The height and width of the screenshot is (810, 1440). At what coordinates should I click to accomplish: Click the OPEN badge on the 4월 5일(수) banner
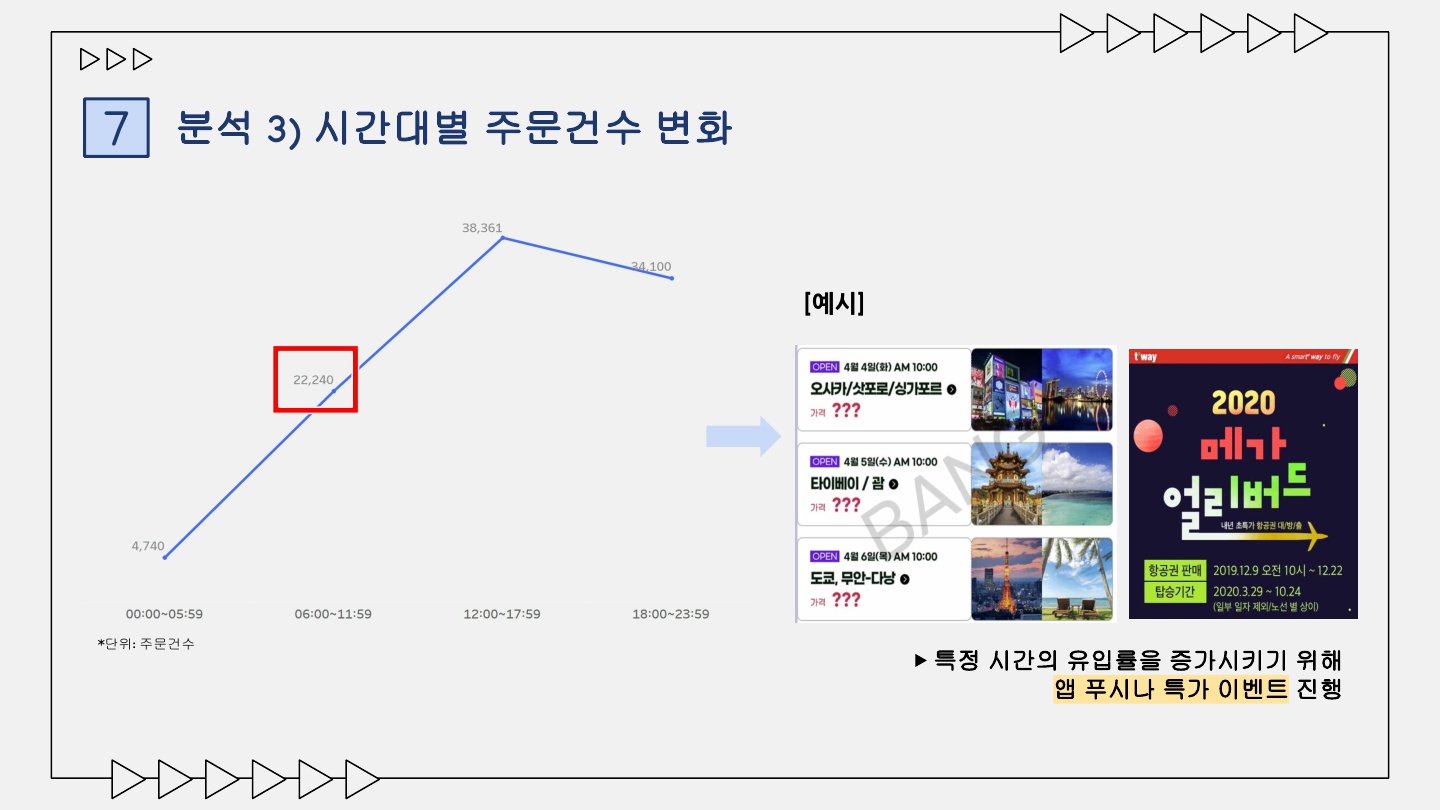pos(824,462)
